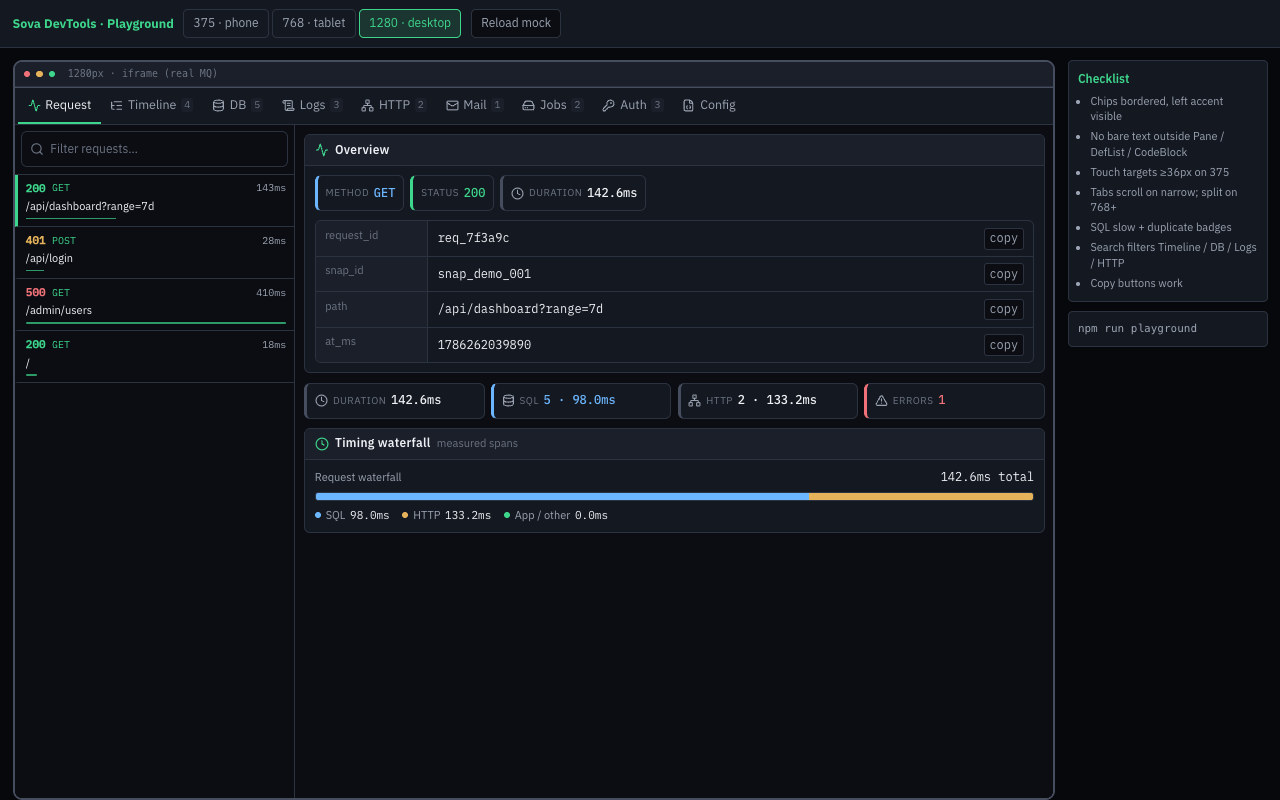The image size is (1280, 800).
Task: Click the METHOD GET chip
Action: click(x=360, y=193)
